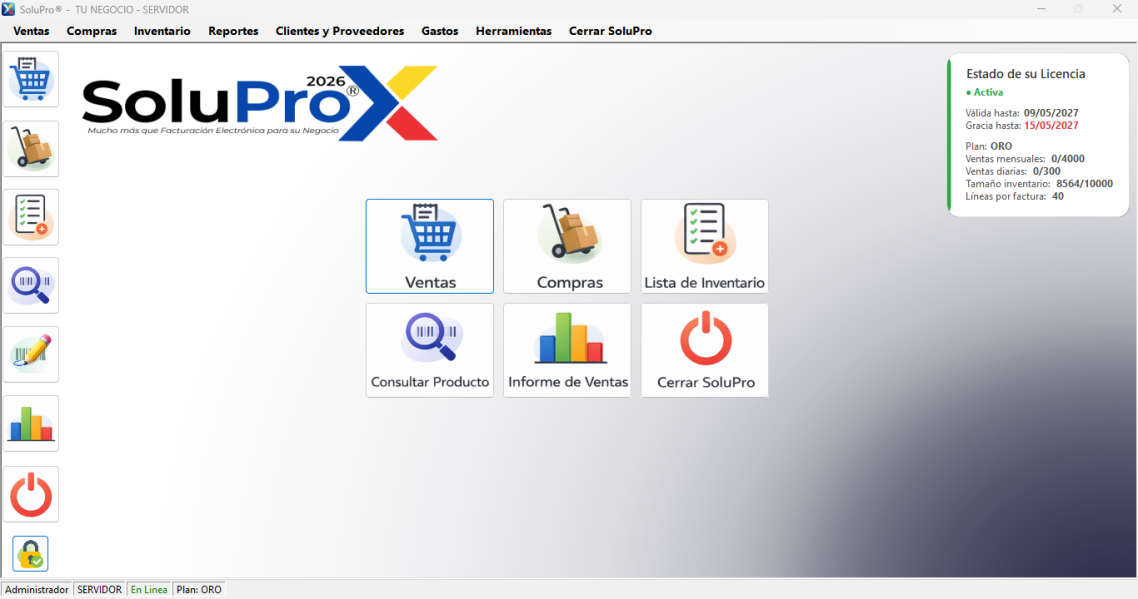
Task: Open the Lista de Inventario tile
Action: (x=704, y=246)
